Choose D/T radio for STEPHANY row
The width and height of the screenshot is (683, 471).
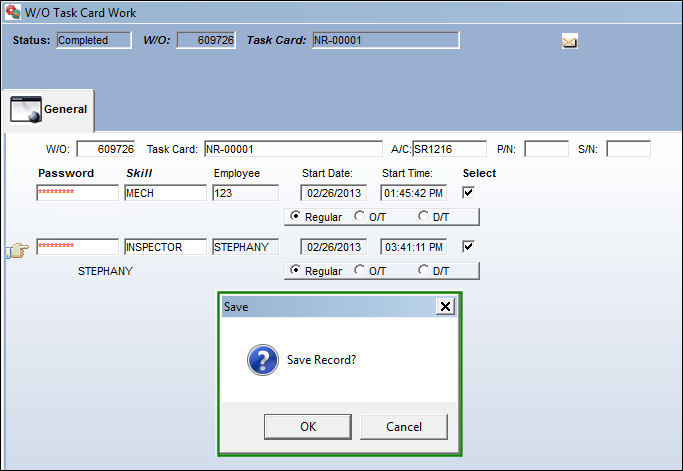(x=423, y=270)
